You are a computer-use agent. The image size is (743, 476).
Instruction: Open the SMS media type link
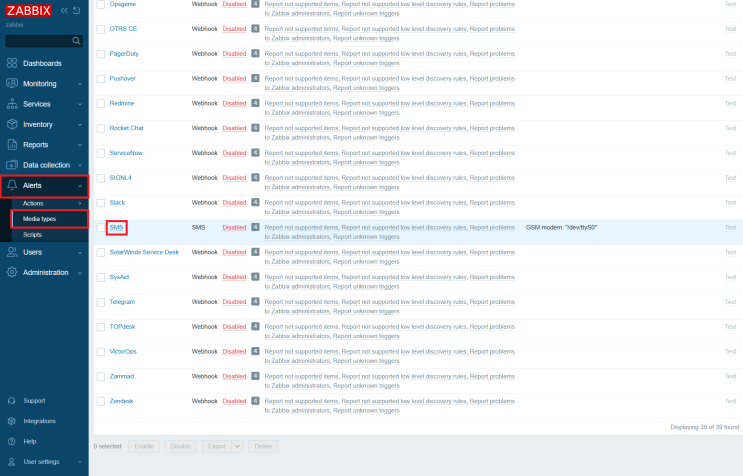pyautogui.click(x=116, y=227)
